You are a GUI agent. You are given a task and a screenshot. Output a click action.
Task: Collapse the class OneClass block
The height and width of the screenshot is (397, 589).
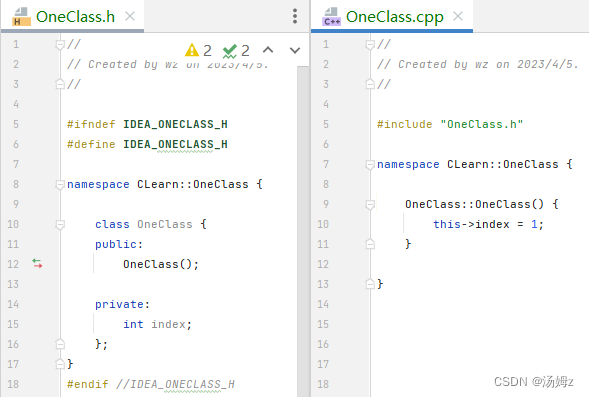coord(60,224)
